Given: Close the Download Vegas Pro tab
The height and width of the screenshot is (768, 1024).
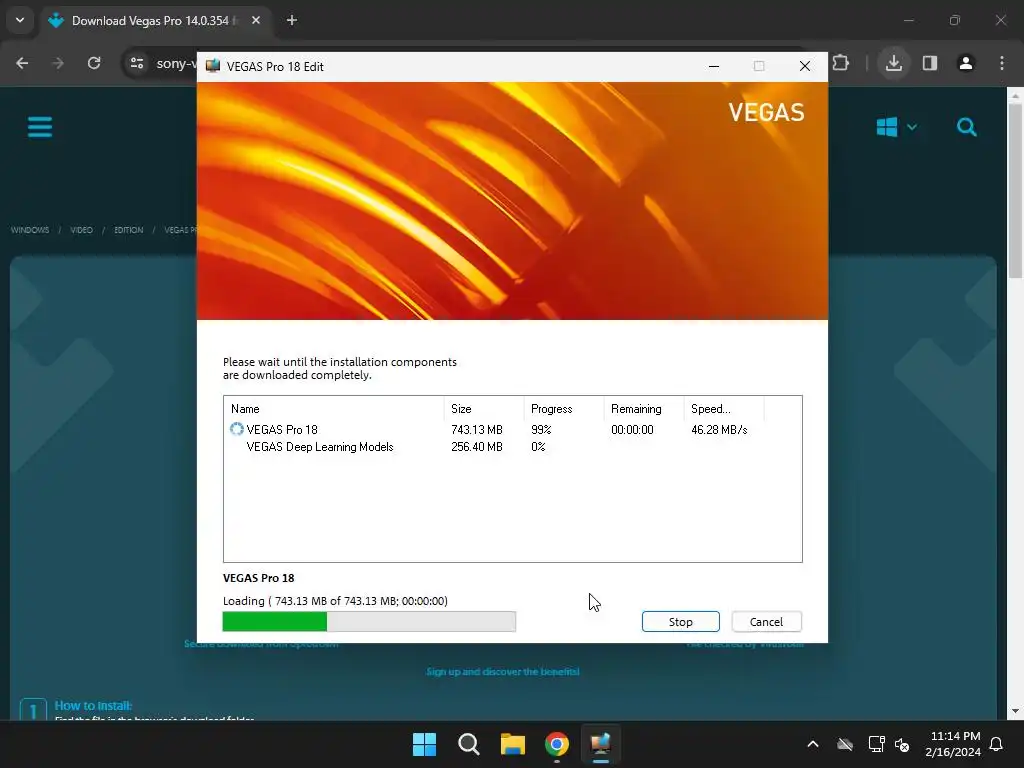Looking at the screenshot, I should [x=256, y=20].
